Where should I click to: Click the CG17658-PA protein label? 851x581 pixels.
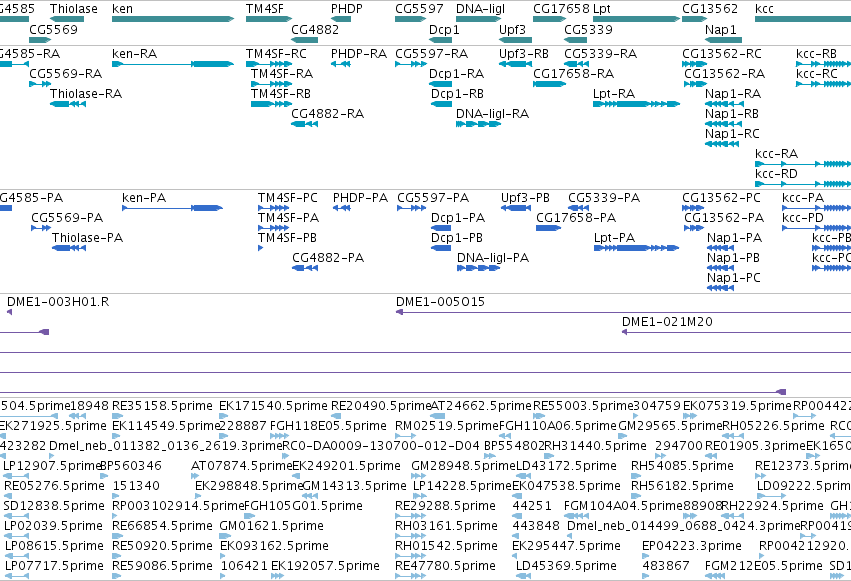[x=576, y=218]
